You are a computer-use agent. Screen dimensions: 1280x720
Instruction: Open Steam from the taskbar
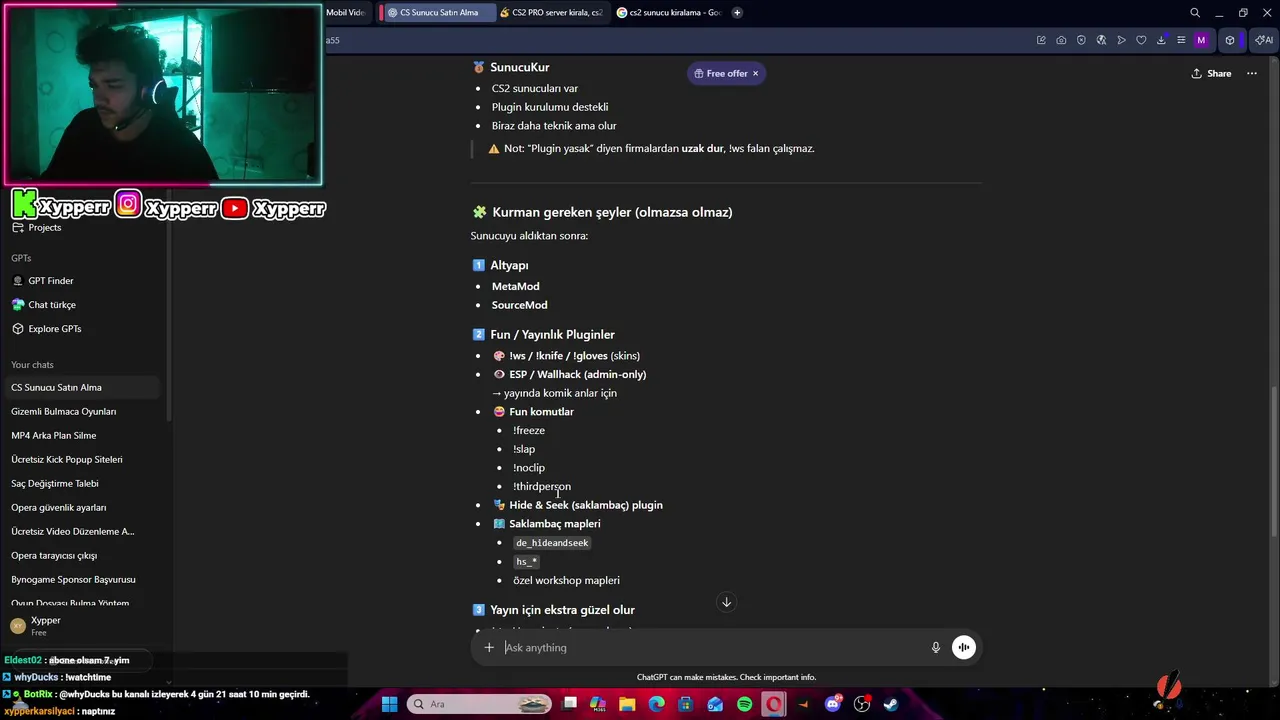coord(891,704)
